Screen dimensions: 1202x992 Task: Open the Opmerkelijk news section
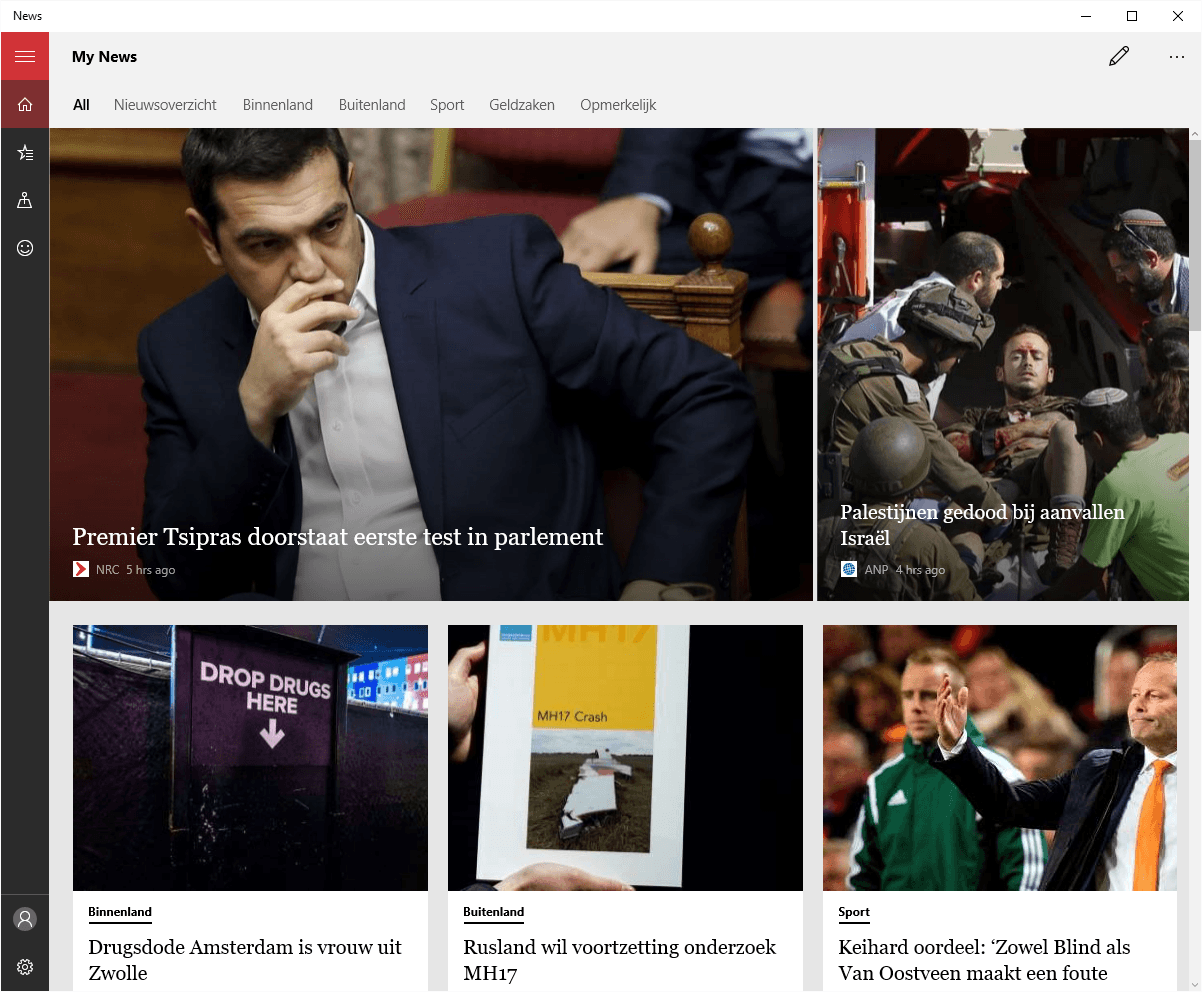click(618, 104)
